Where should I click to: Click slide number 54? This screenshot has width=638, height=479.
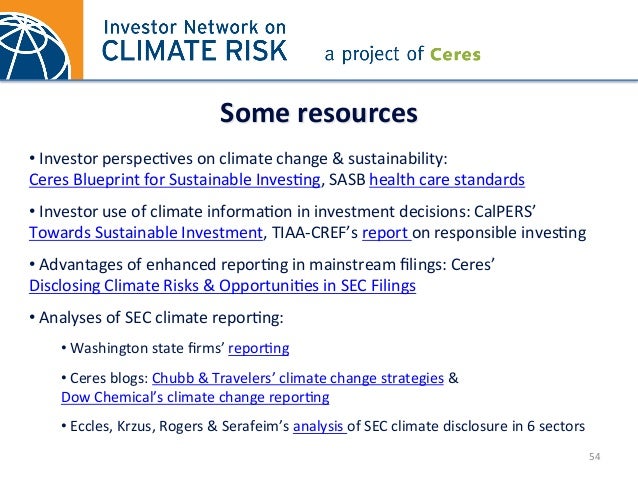coord(594,457)
